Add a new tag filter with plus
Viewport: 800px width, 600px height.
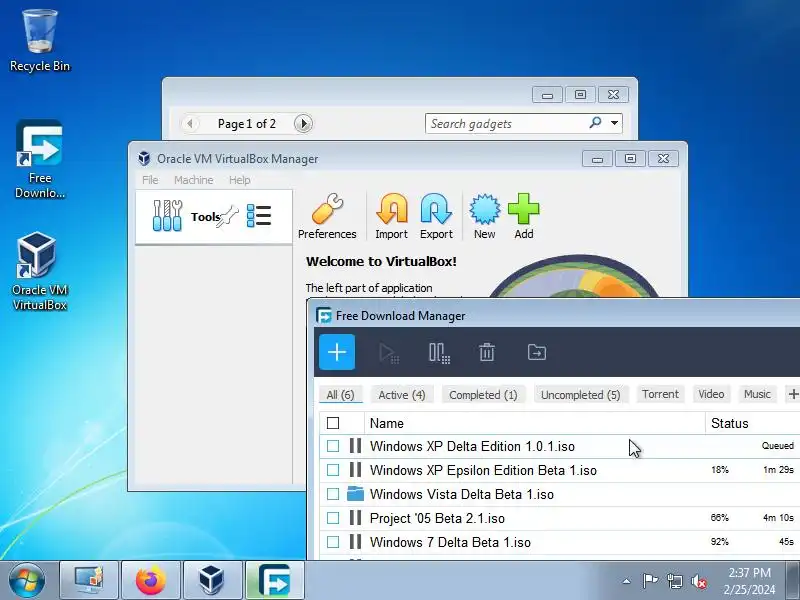(x=793, y=394)
